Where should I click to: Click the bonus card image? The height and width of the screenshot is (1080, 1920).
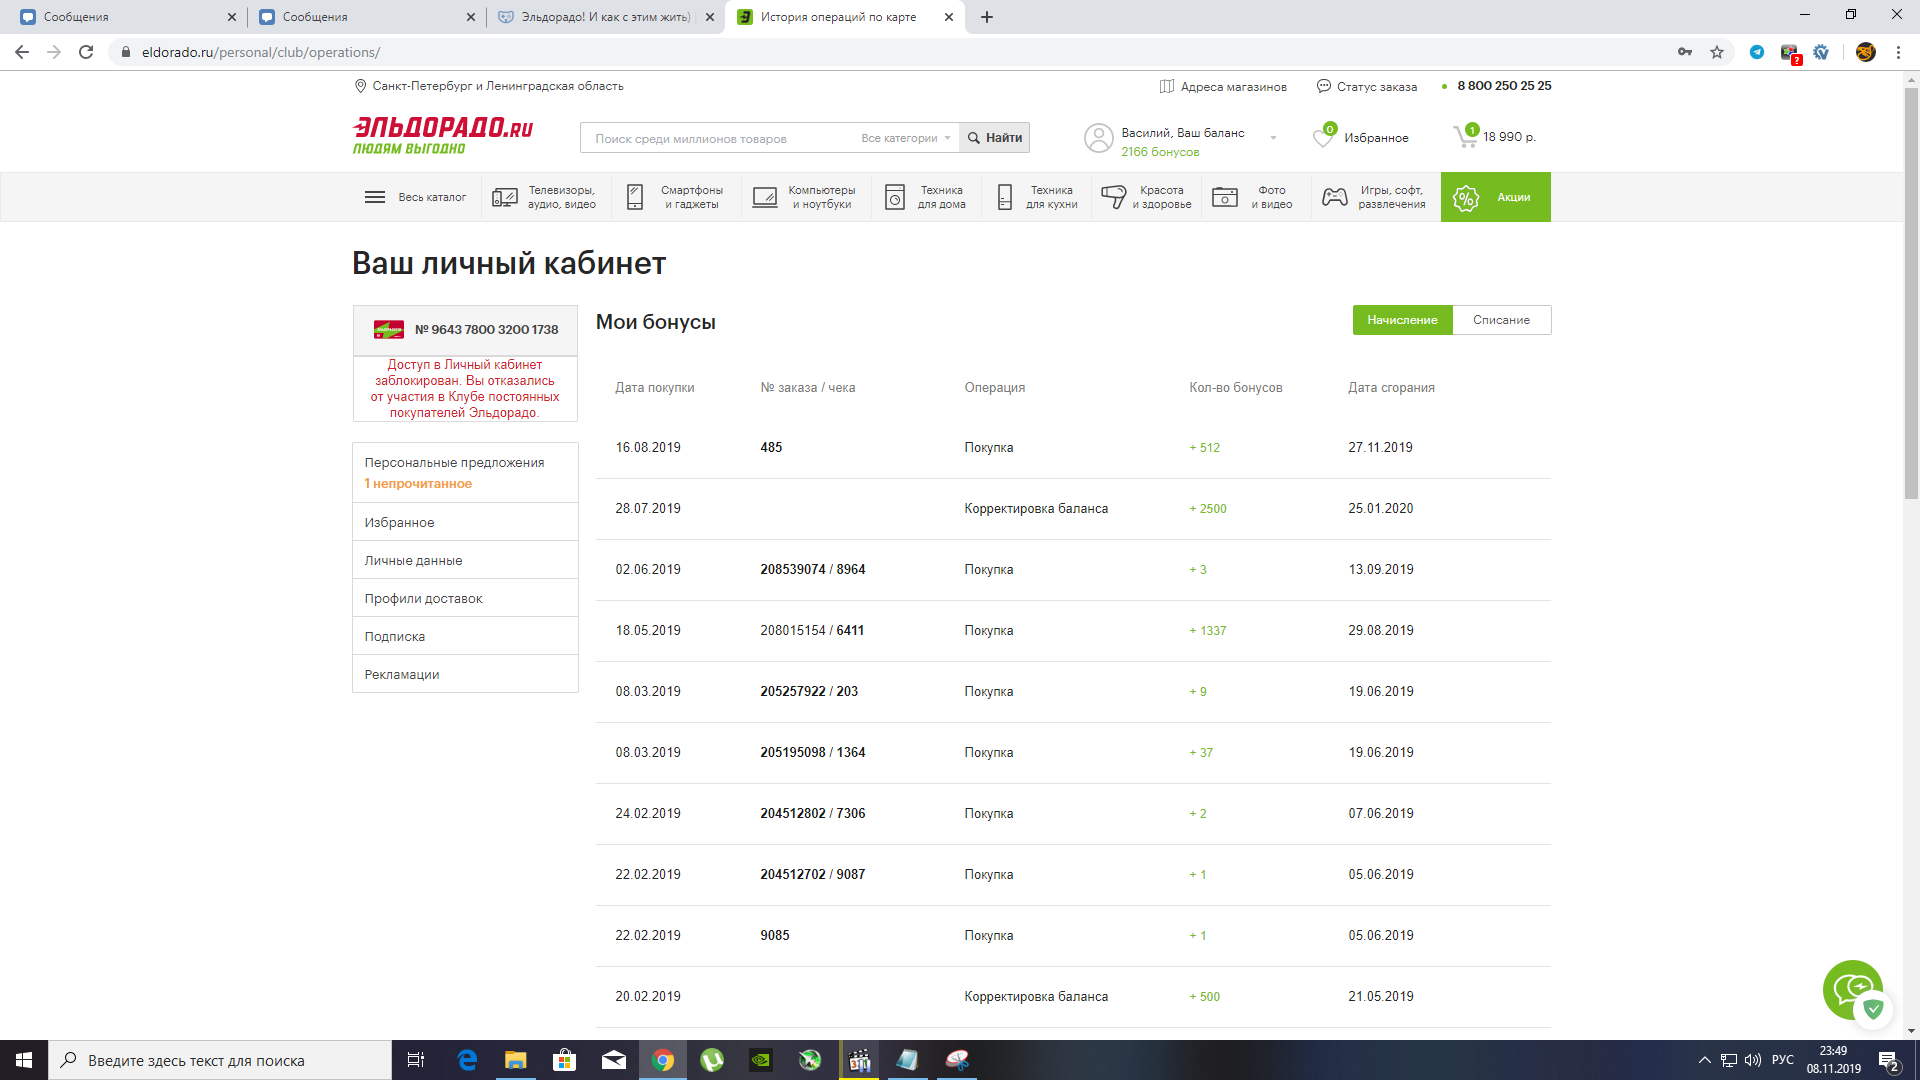pos(389,330)
